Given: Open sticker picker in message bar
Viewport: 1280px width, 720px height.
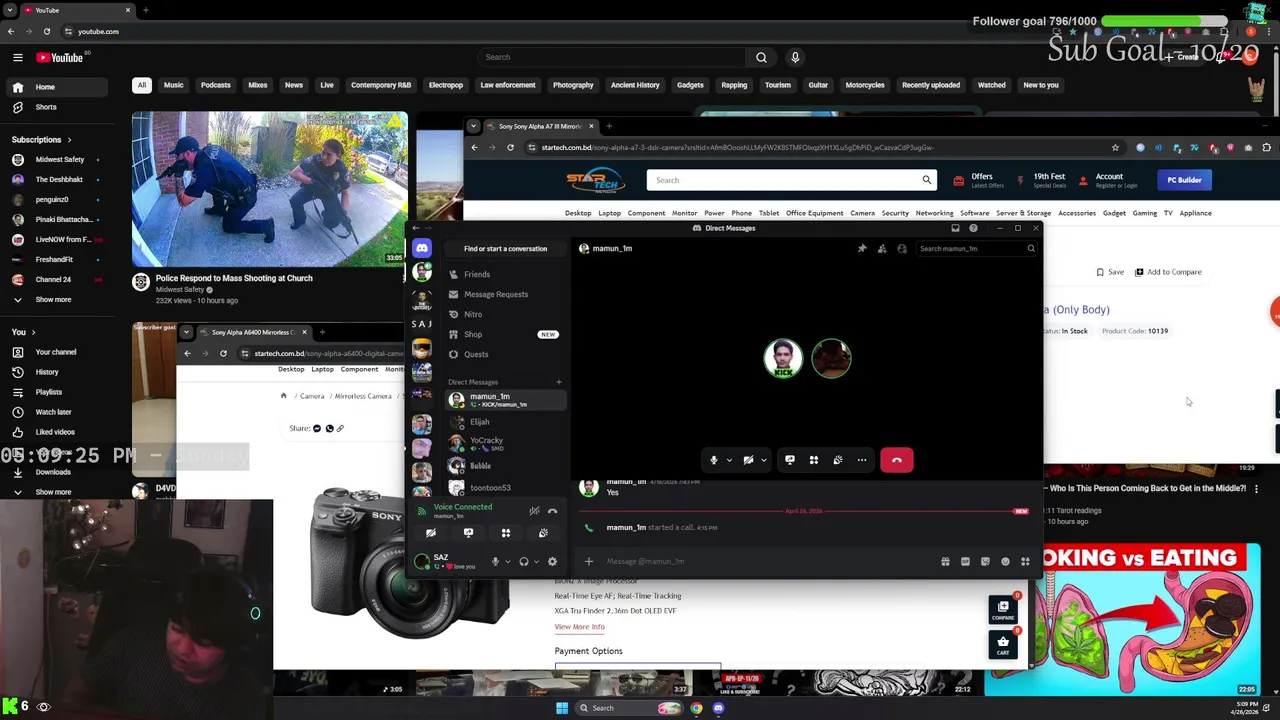Looking at the screenshot, I should click(x=985, y=561).
